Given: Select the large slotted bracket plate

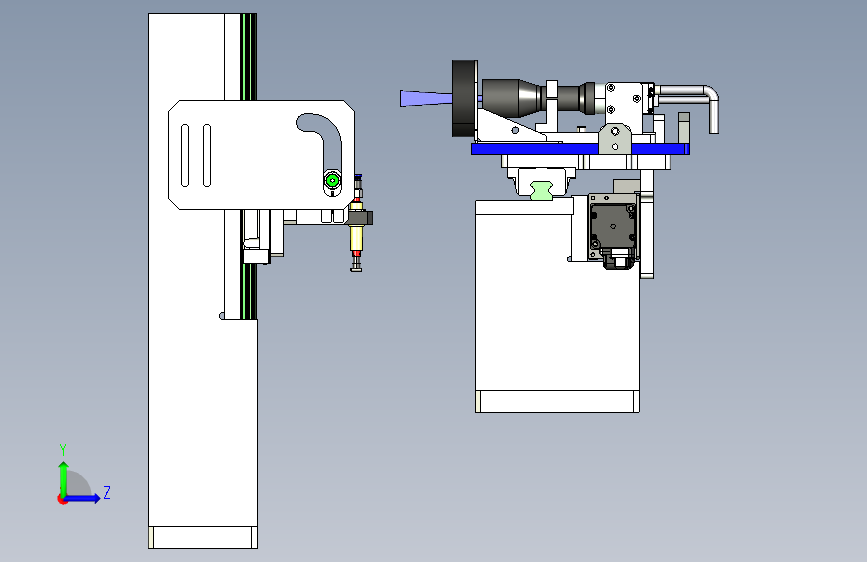Looking at the screenshot, I should pyautogui.click(x=260, y=155).
